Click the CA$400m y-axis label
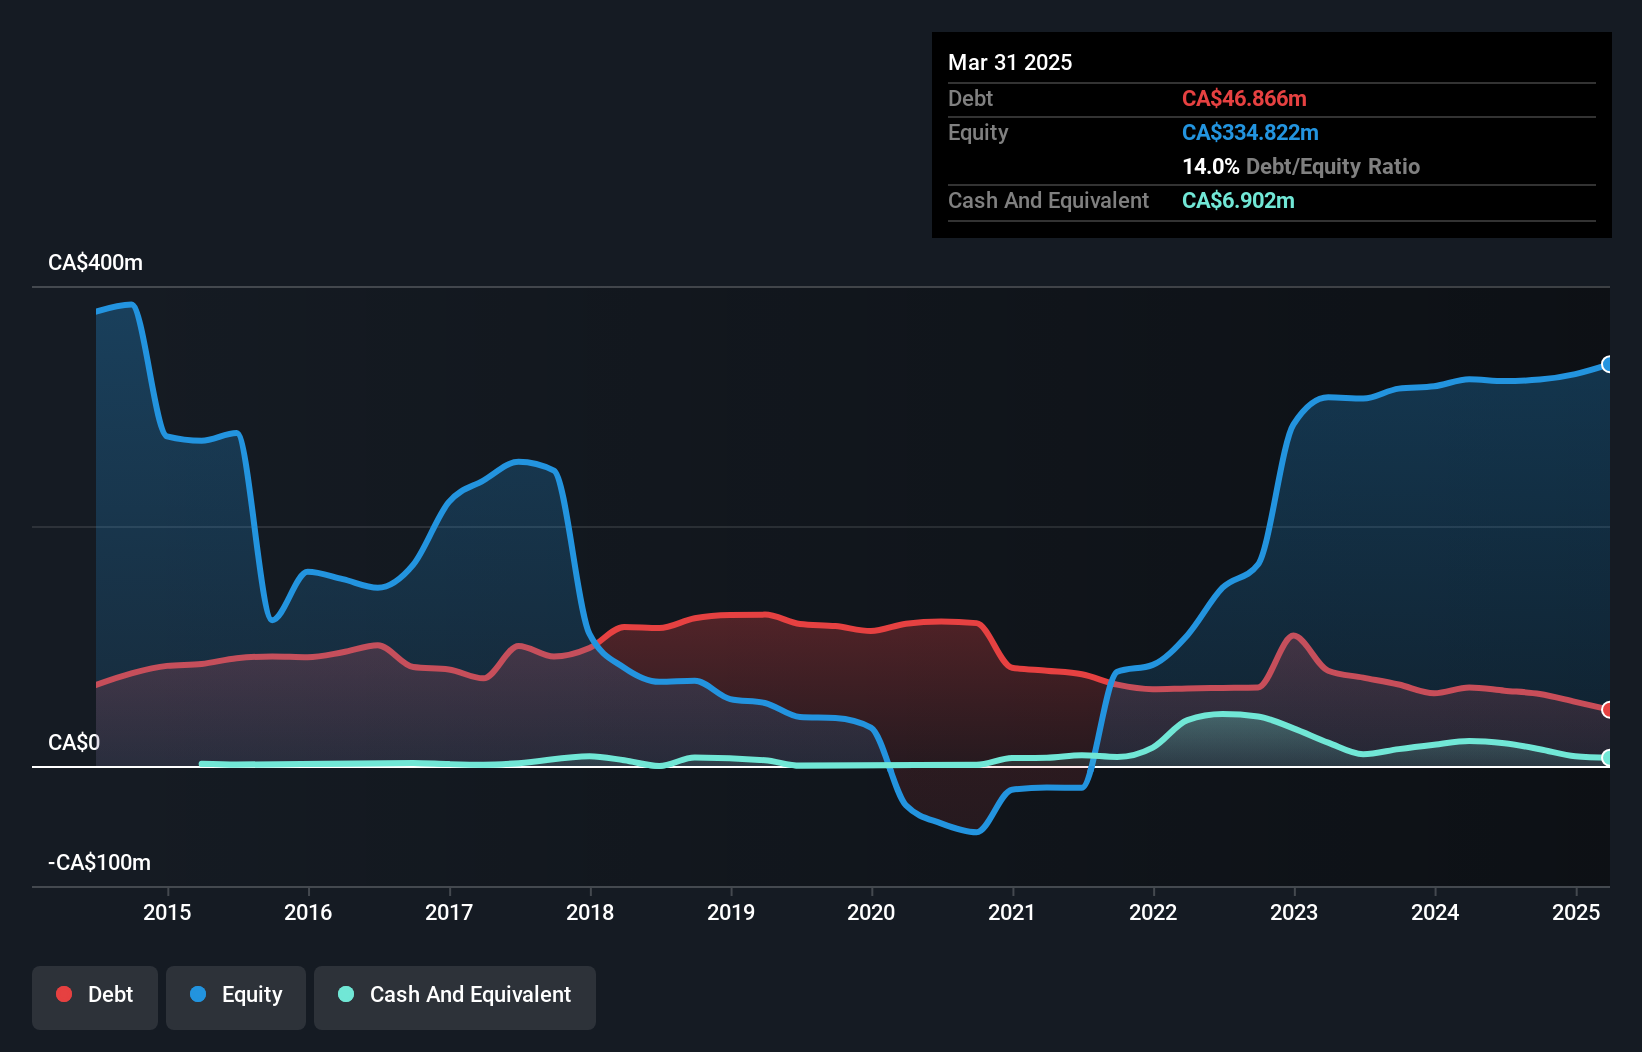This screenshot has height=1052, width=1642. coord(96,262)
